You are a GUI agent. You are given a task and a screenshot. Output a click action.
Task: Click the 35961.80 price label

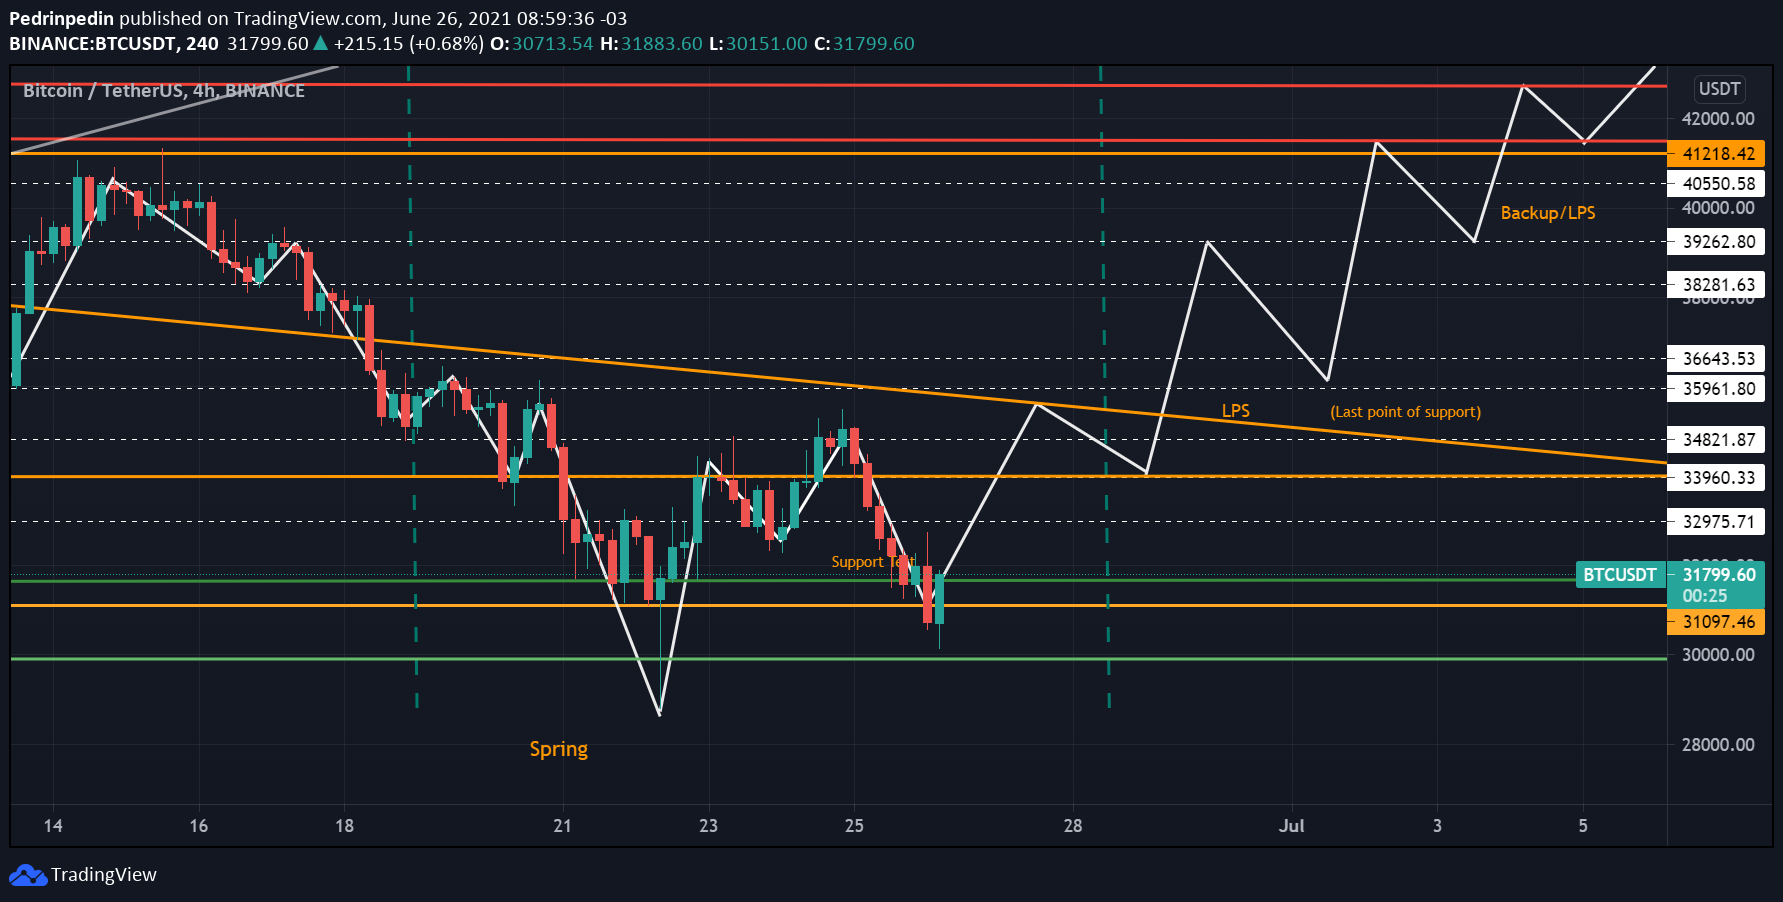(1717, 389)
